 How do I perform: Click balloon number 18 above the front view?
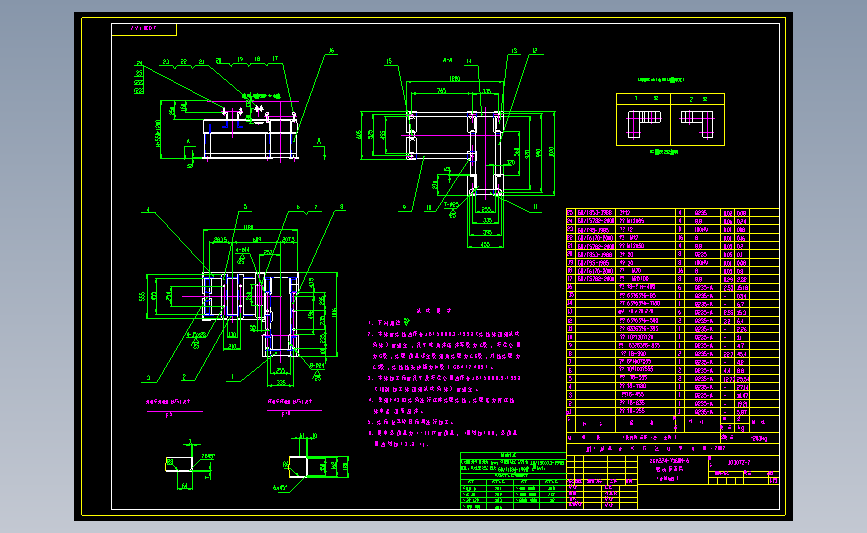pos(257,59)
